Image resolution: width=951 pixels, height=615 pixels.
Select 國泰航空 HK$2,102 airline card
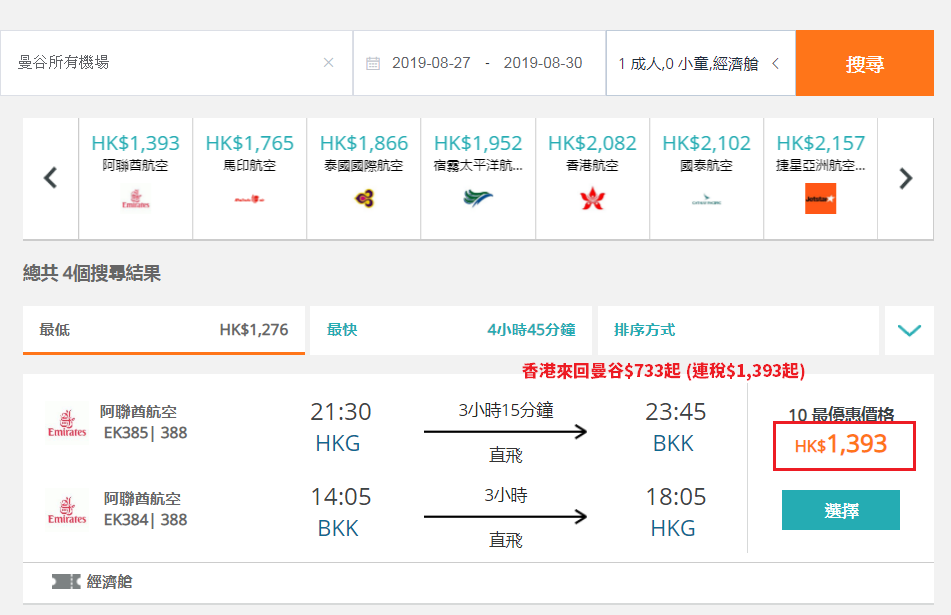[707, 178]
